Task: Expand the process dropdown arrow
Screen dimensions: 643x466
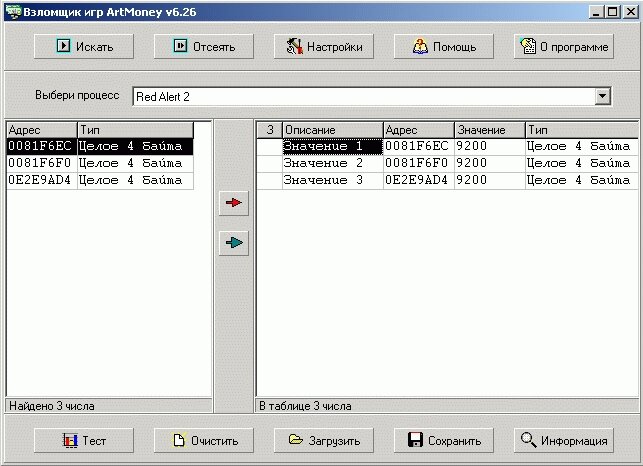Action: (x=602, y=96)
